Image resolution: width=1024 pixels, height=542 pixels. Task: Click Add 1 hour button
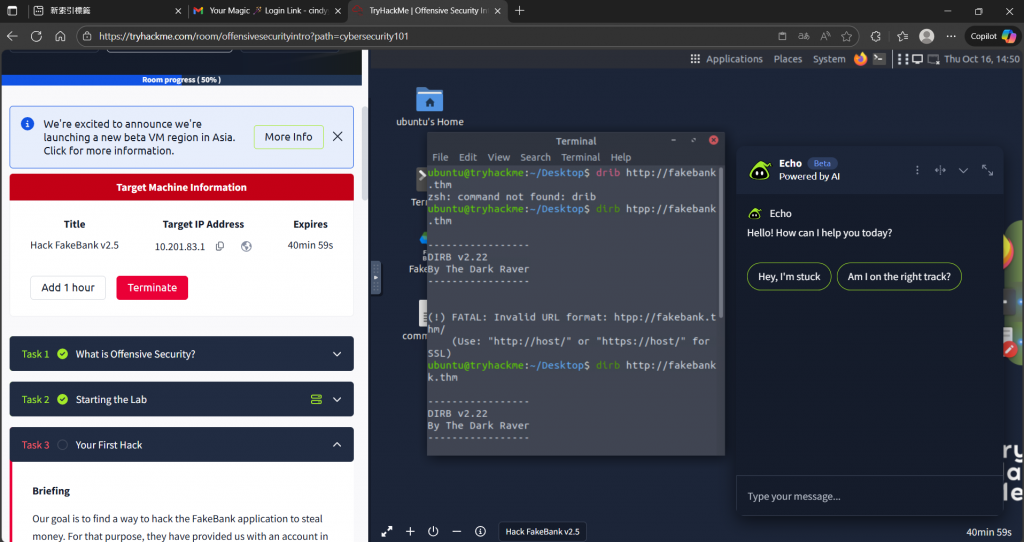pyautogui.click(x=68, y=287)
